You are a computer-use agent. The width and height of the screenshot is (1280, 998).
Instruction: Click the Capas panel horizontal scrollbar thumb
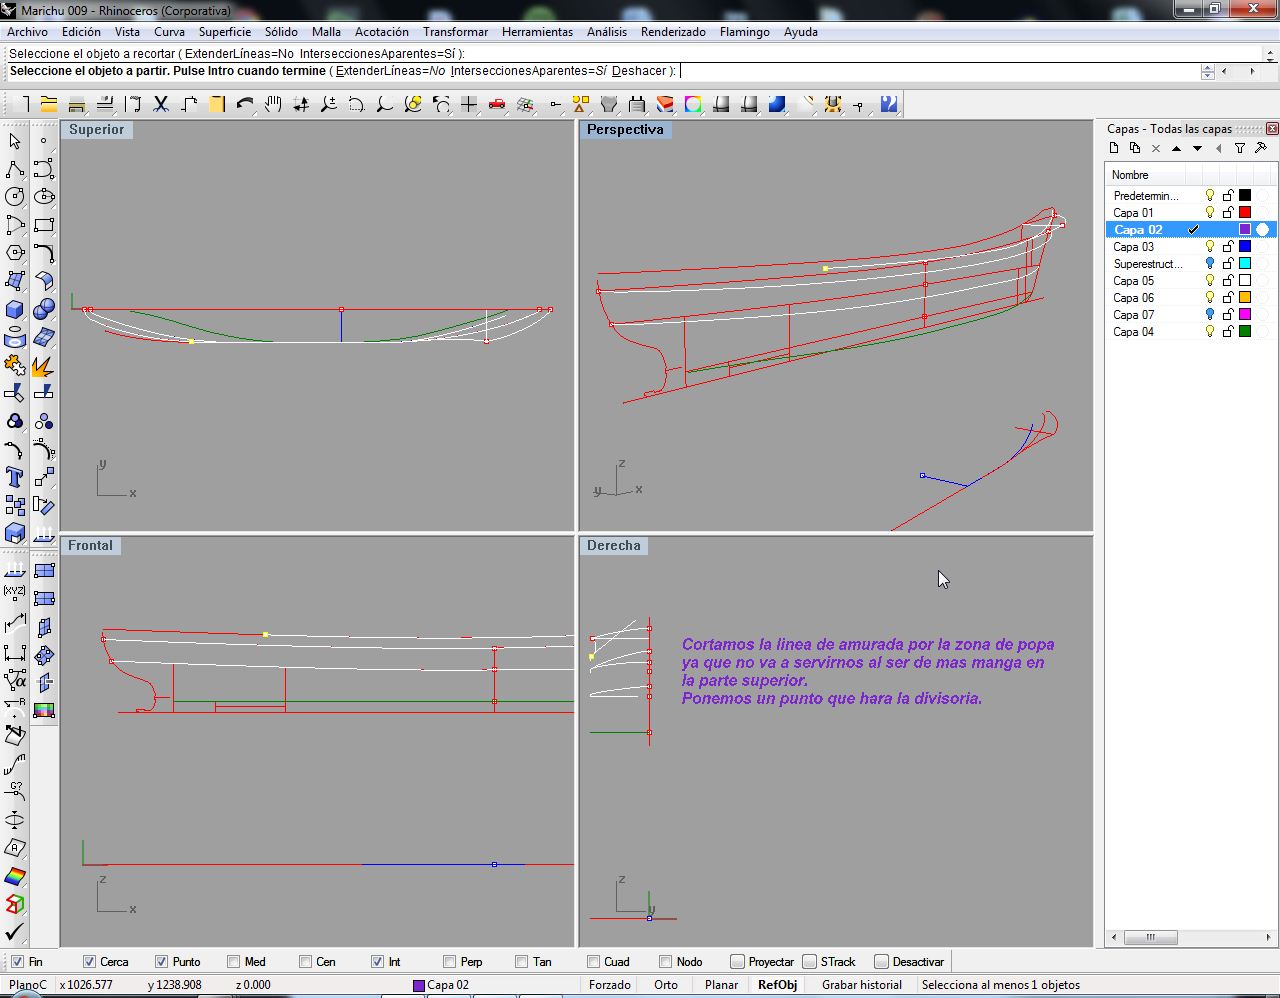coord(1150,938)
